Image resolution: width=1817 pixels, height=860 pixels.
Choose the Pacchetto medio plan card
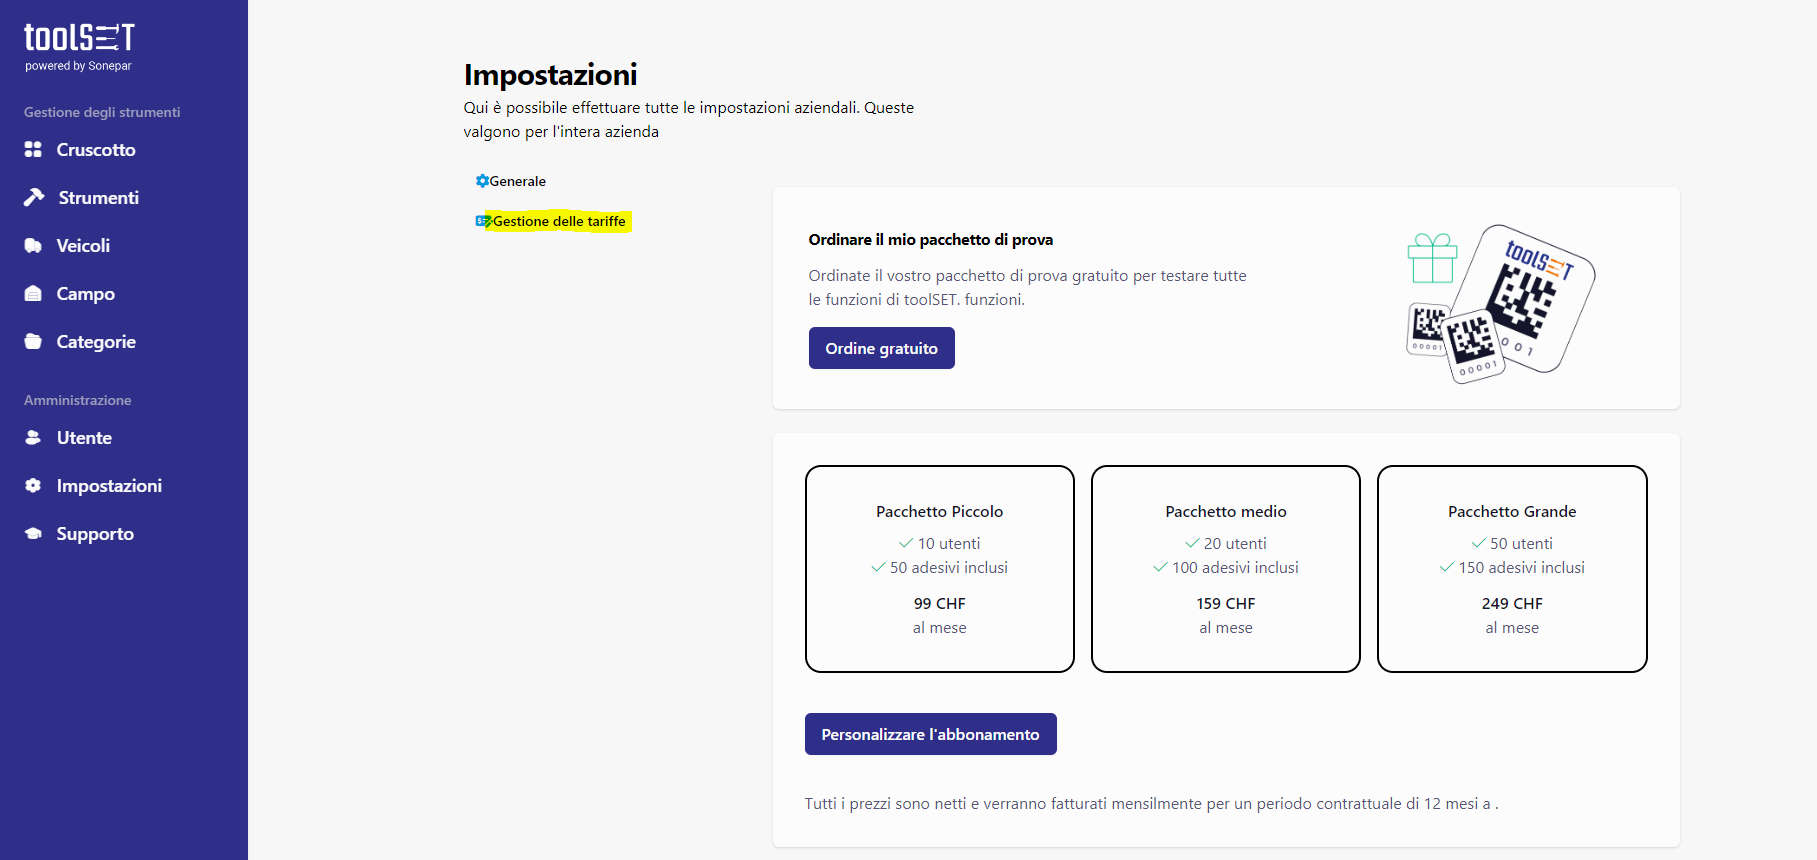tap(1226, 569)
